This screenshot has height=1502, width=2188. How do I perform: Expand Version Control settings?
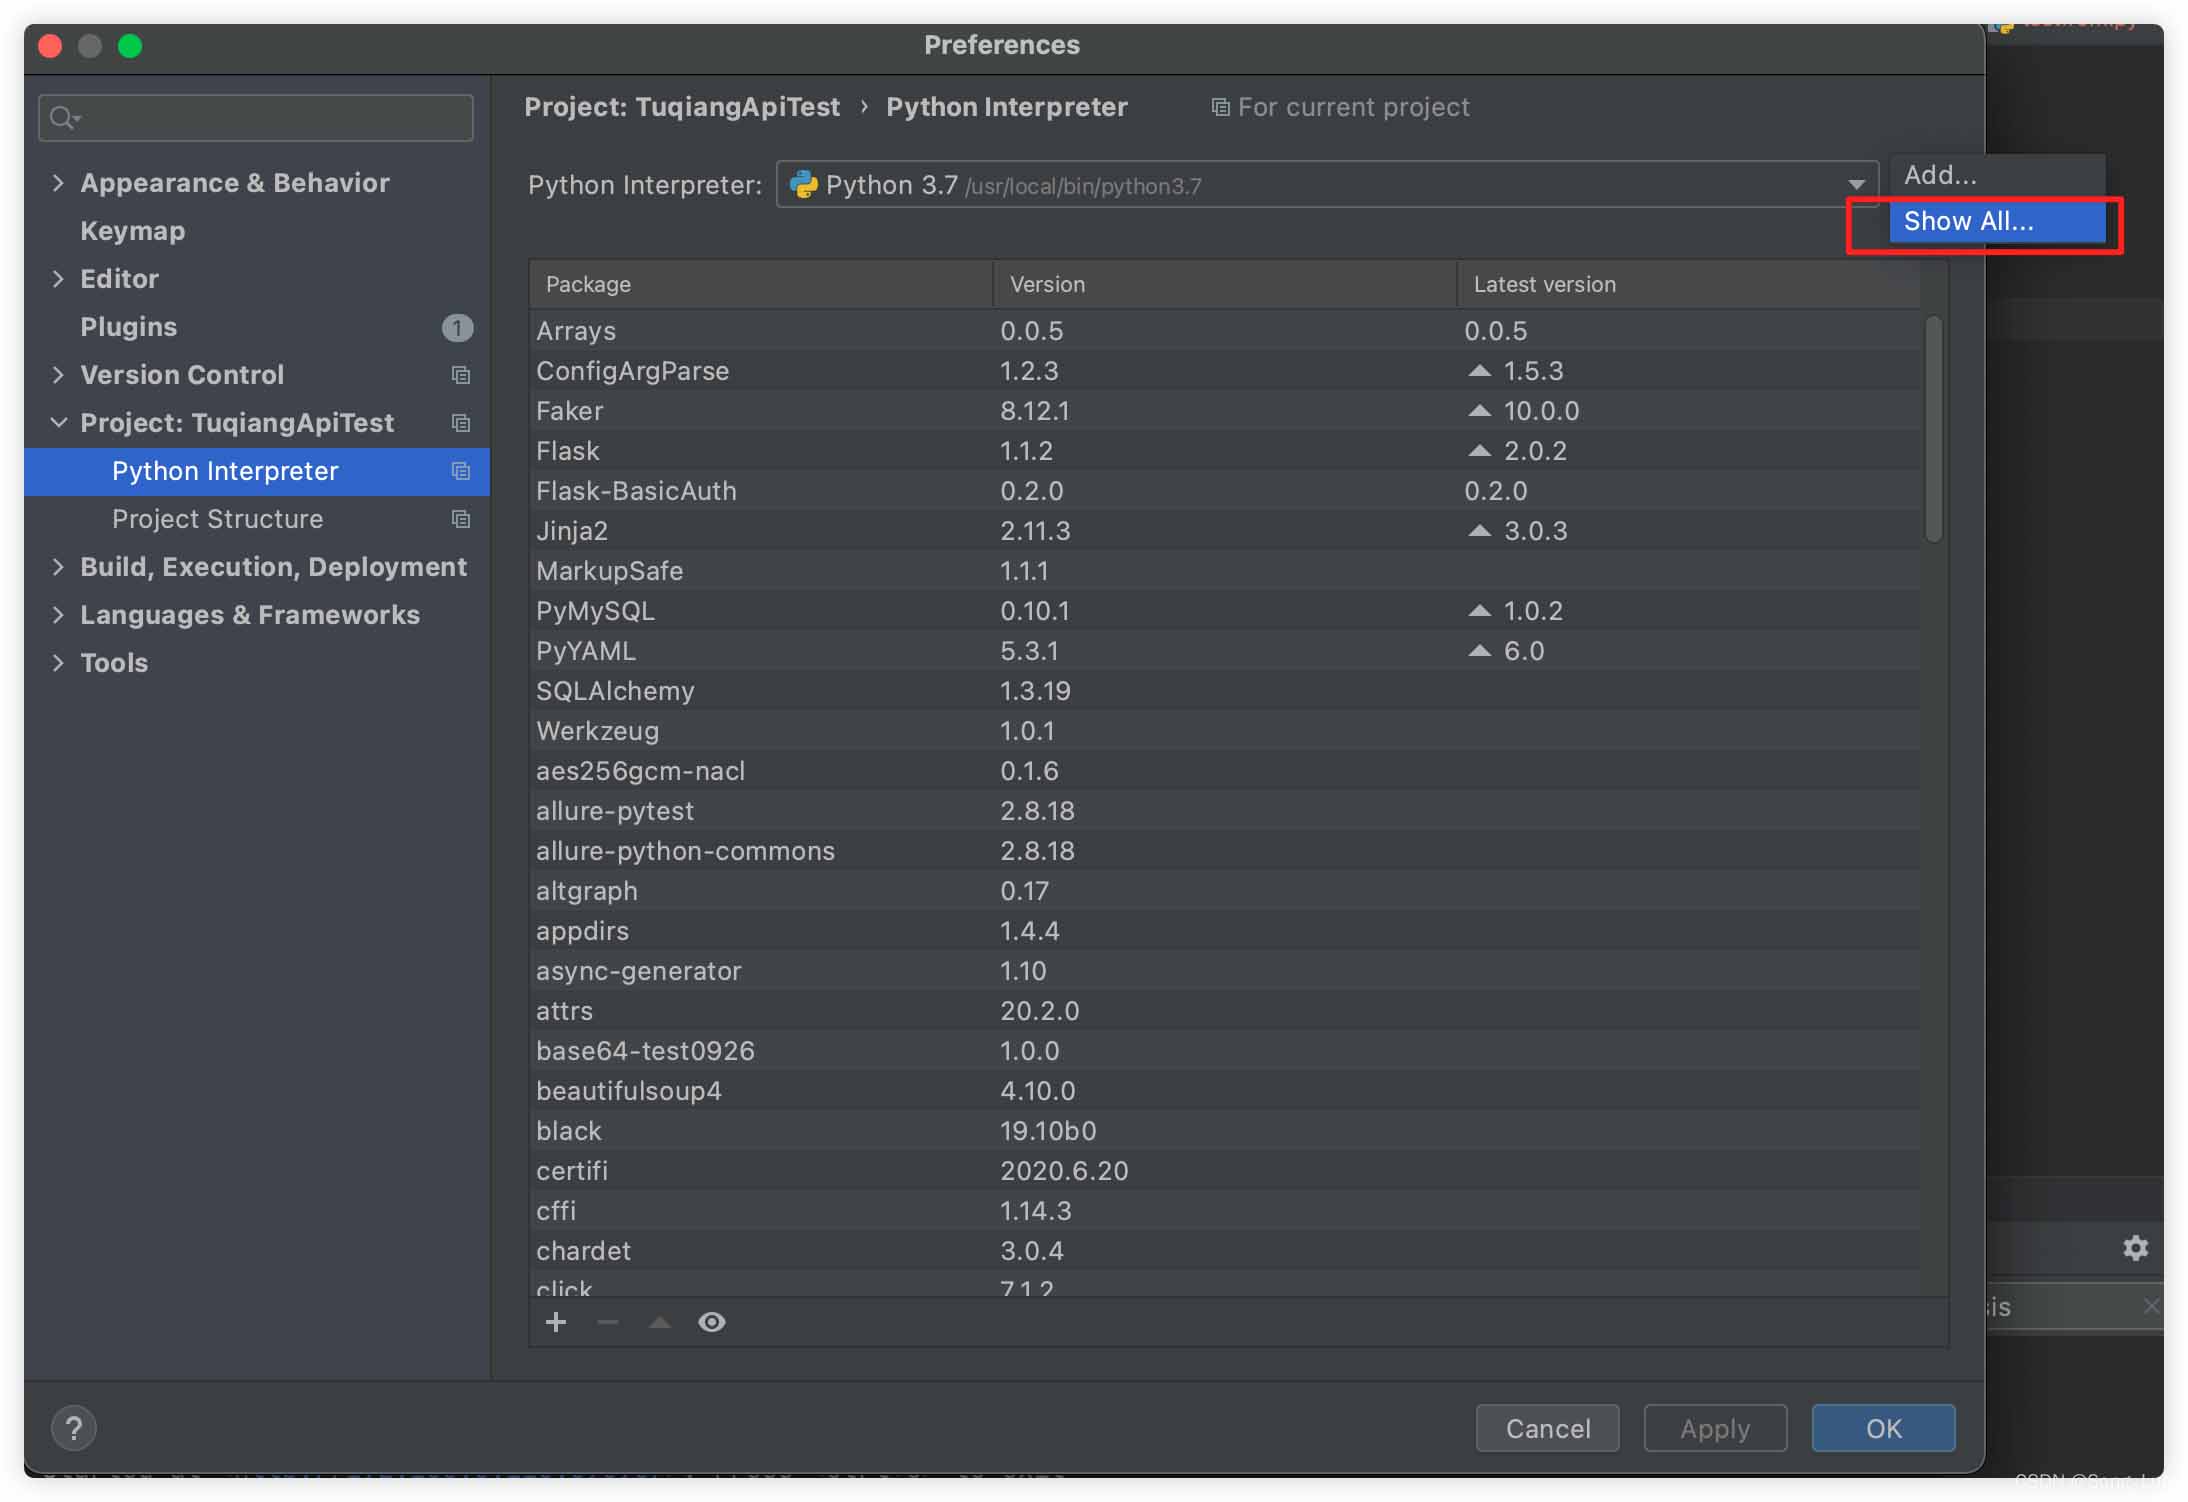57,374
